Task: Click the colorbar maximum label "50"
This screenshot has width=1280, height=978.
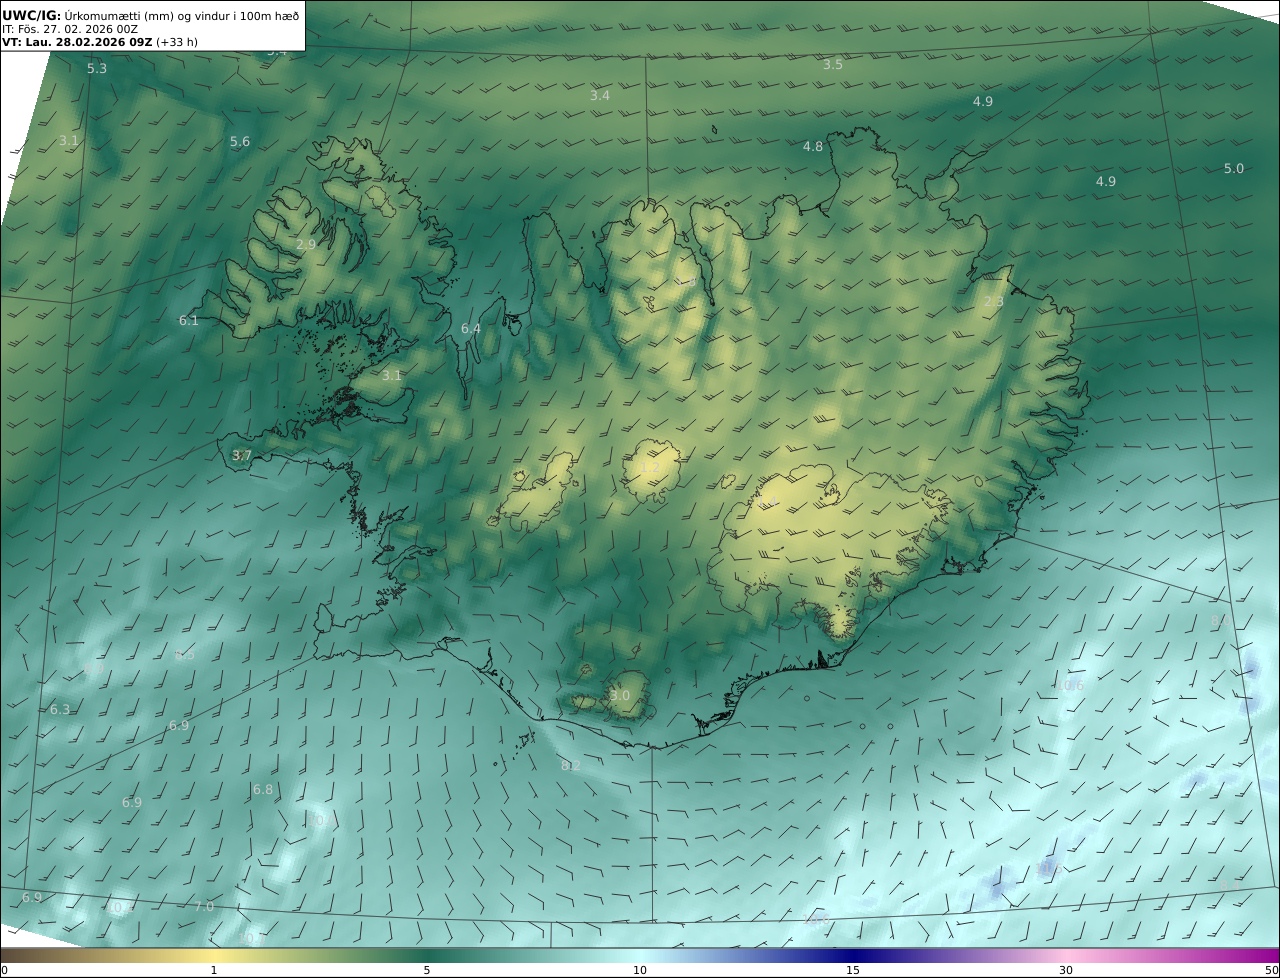Action: click(x=1271, y=970)
